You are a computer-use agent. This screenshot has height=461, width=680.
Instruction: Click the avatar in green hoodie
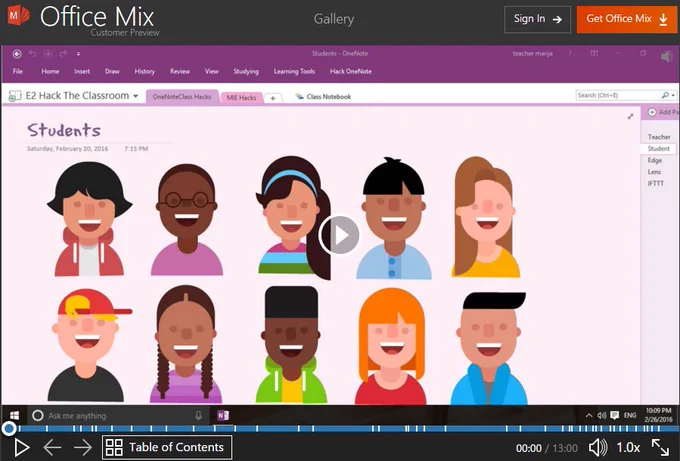[x=291, y=344]
